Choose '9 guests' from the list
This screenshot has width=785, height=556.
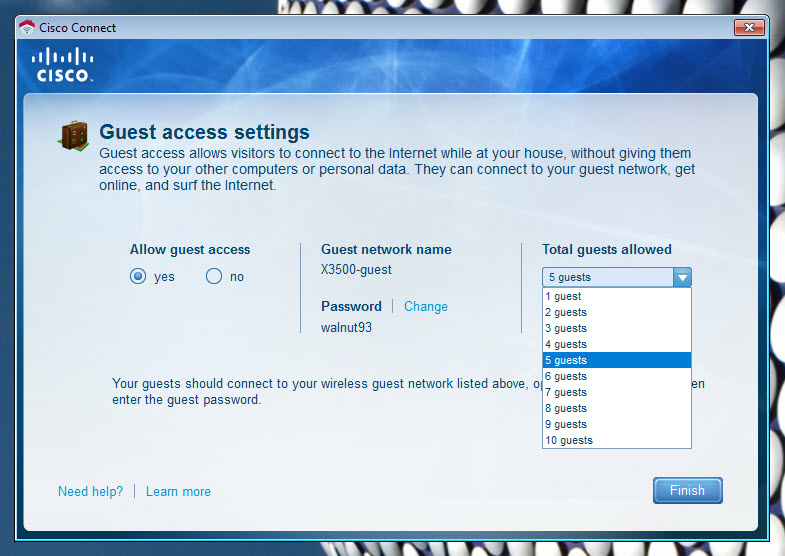[x=617, y=424]
